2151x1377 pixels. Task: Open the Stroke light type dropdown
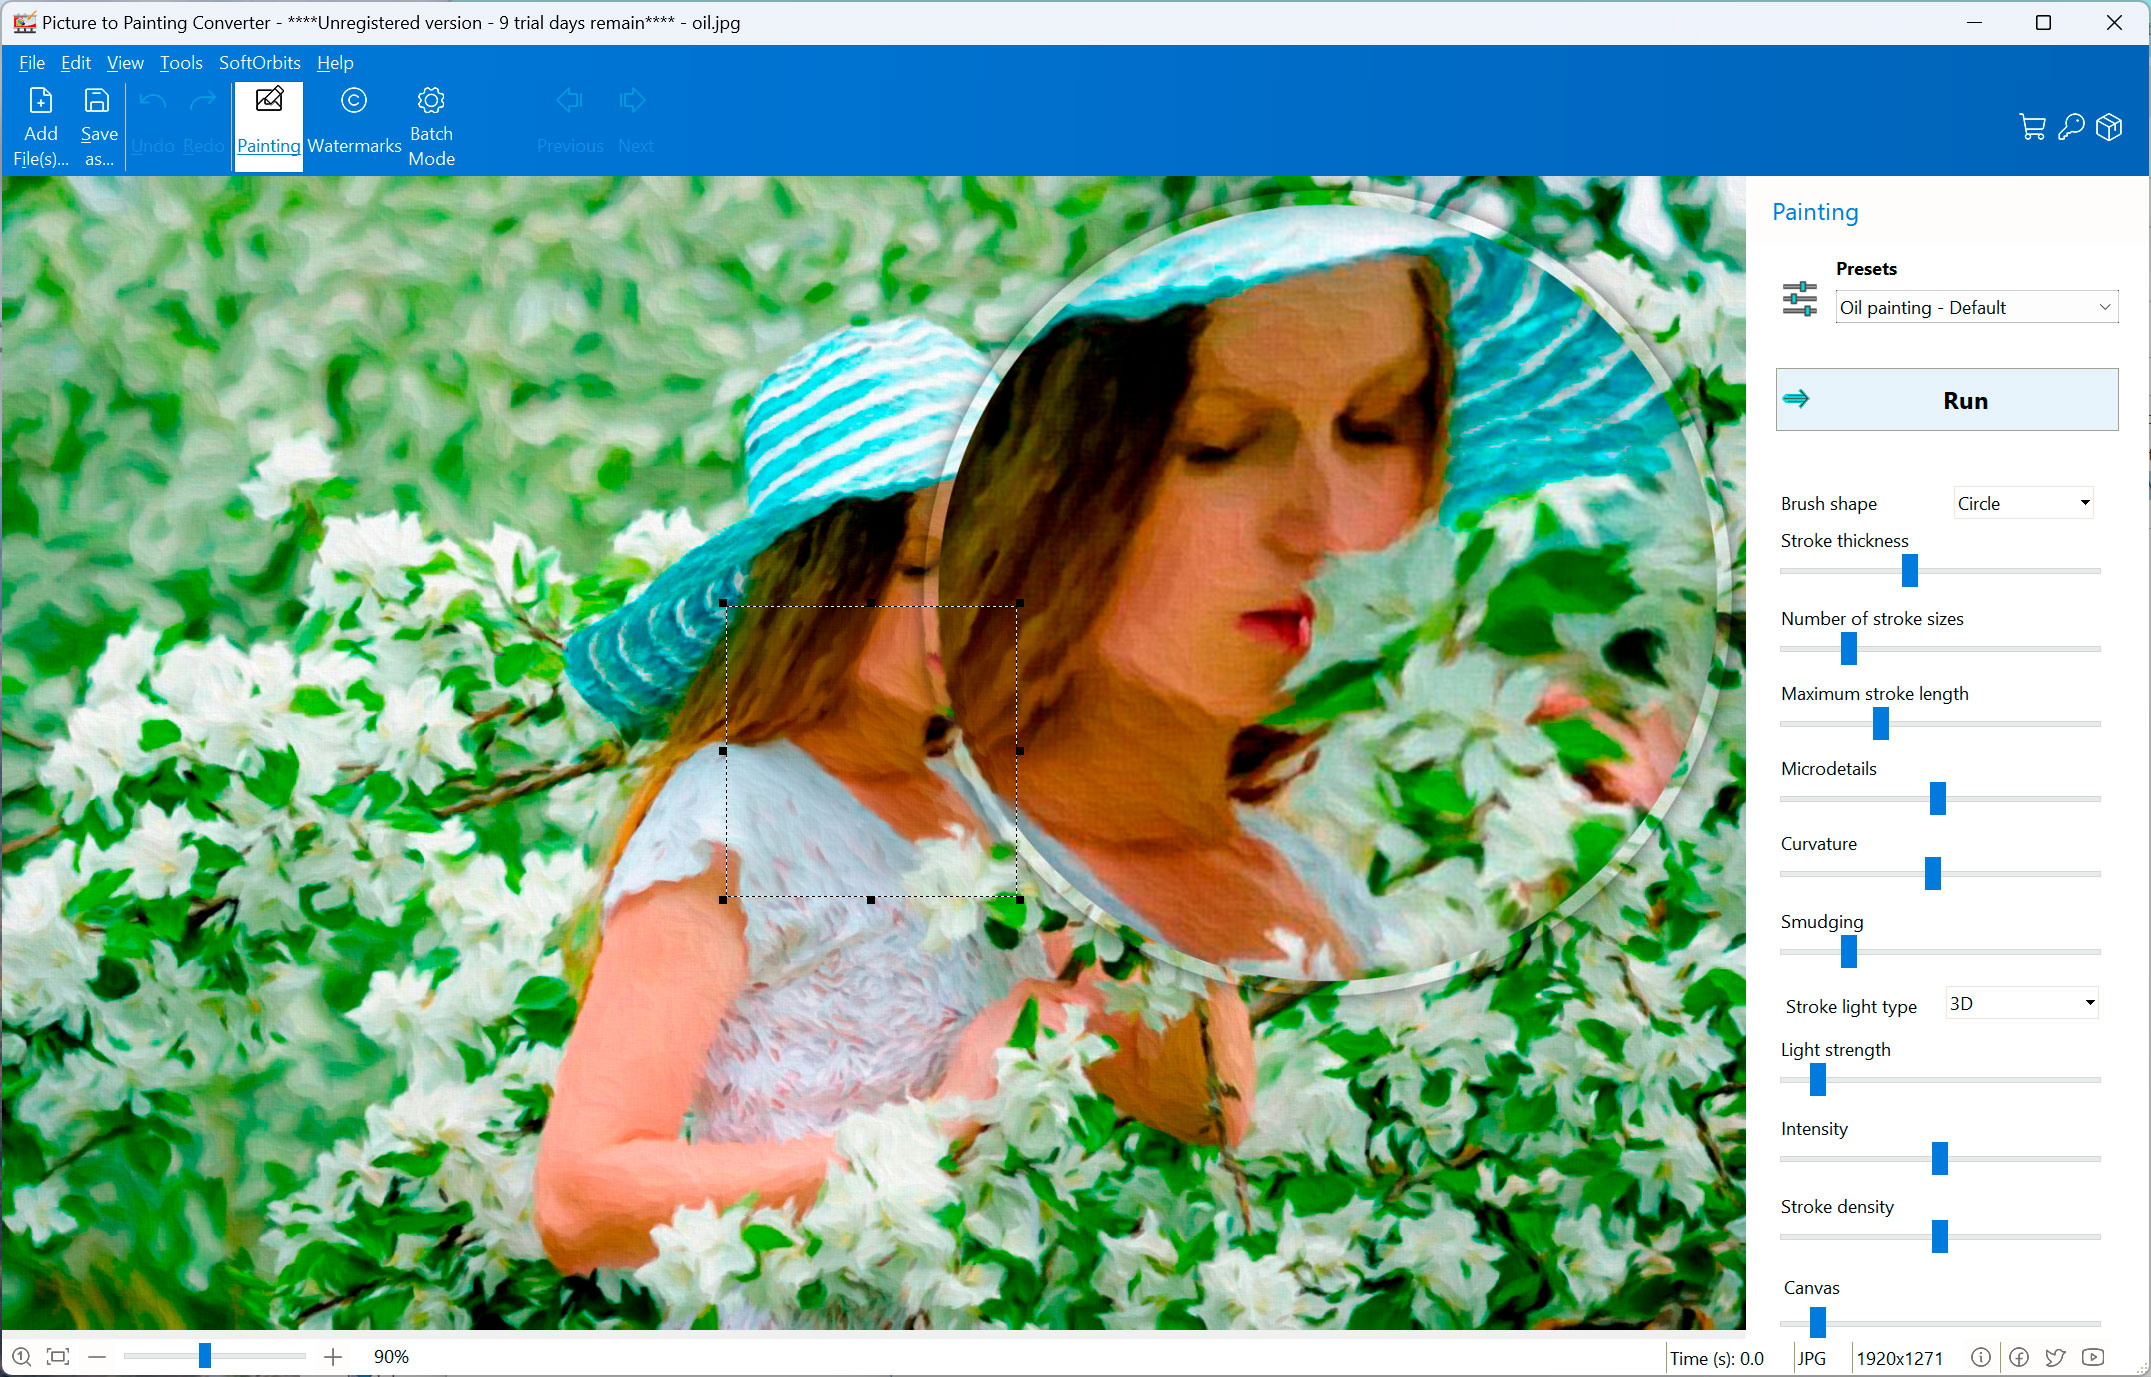click(x=2021, y=1003)
